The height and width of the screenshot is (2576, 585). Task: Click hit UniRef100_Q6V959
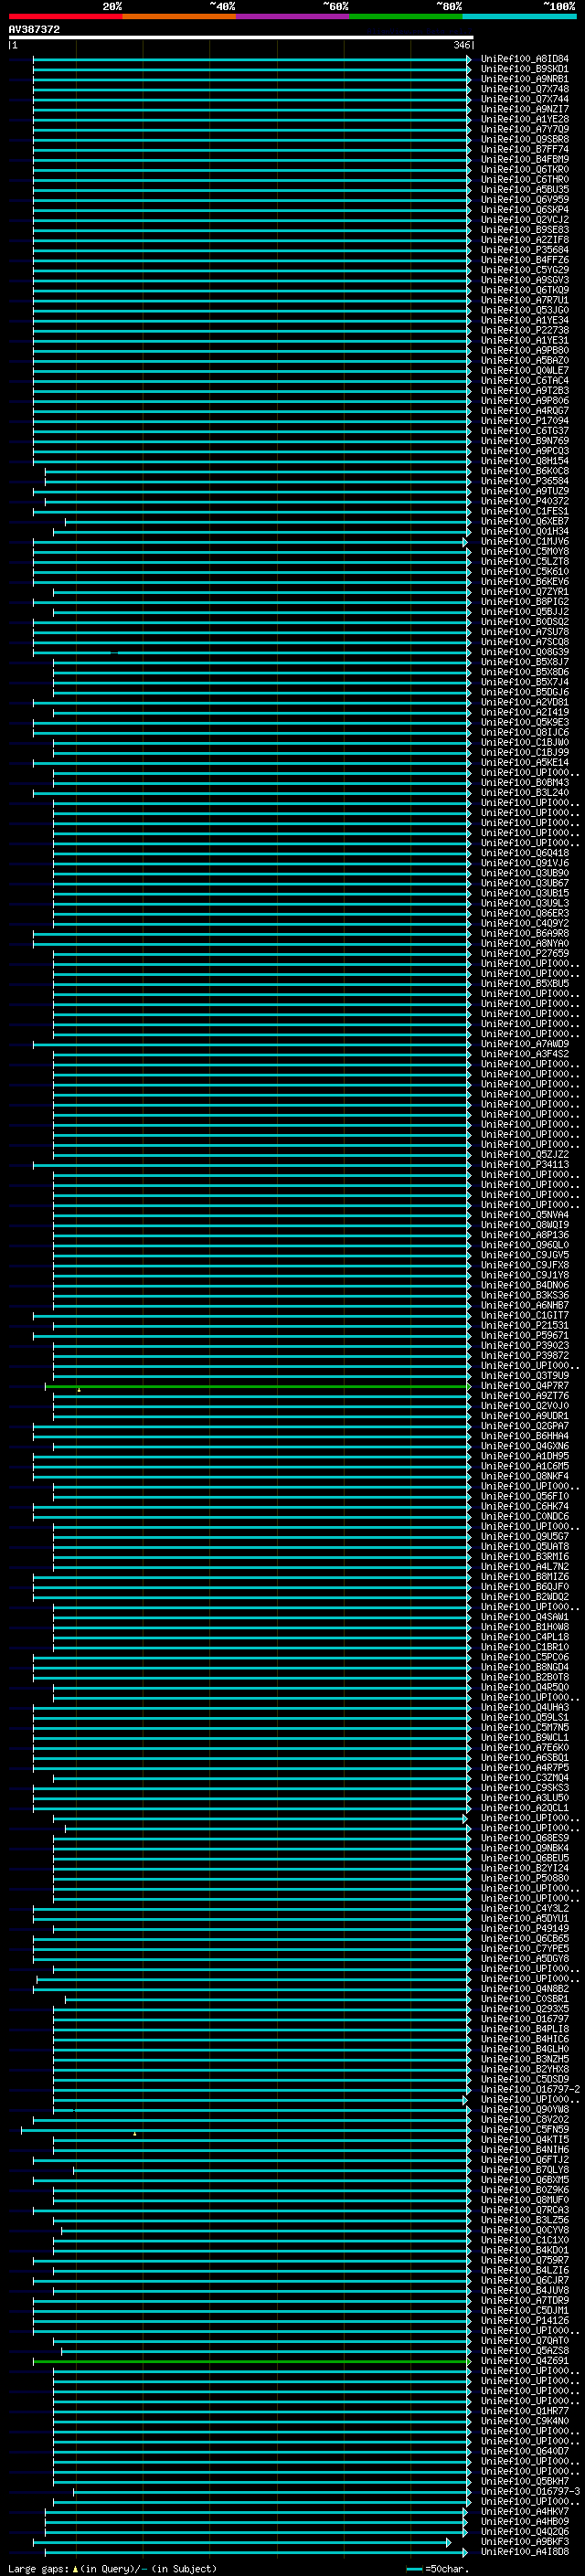pyautogui.click(x=524, y=199)
